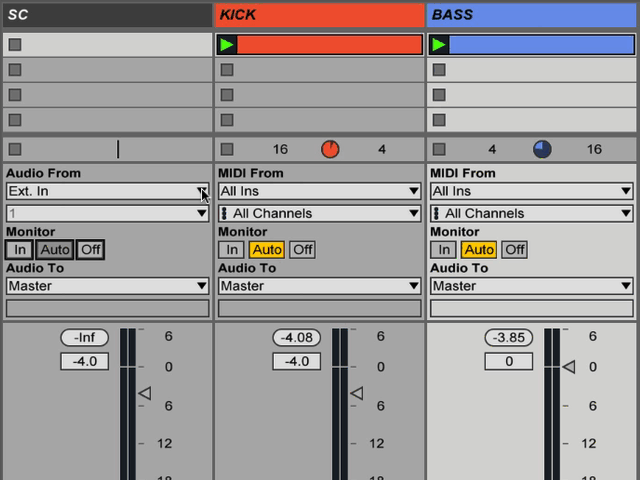Click stop button in SC second clip slot
The width and height of the screenshot is (640, 480).
tap(15, 70)
